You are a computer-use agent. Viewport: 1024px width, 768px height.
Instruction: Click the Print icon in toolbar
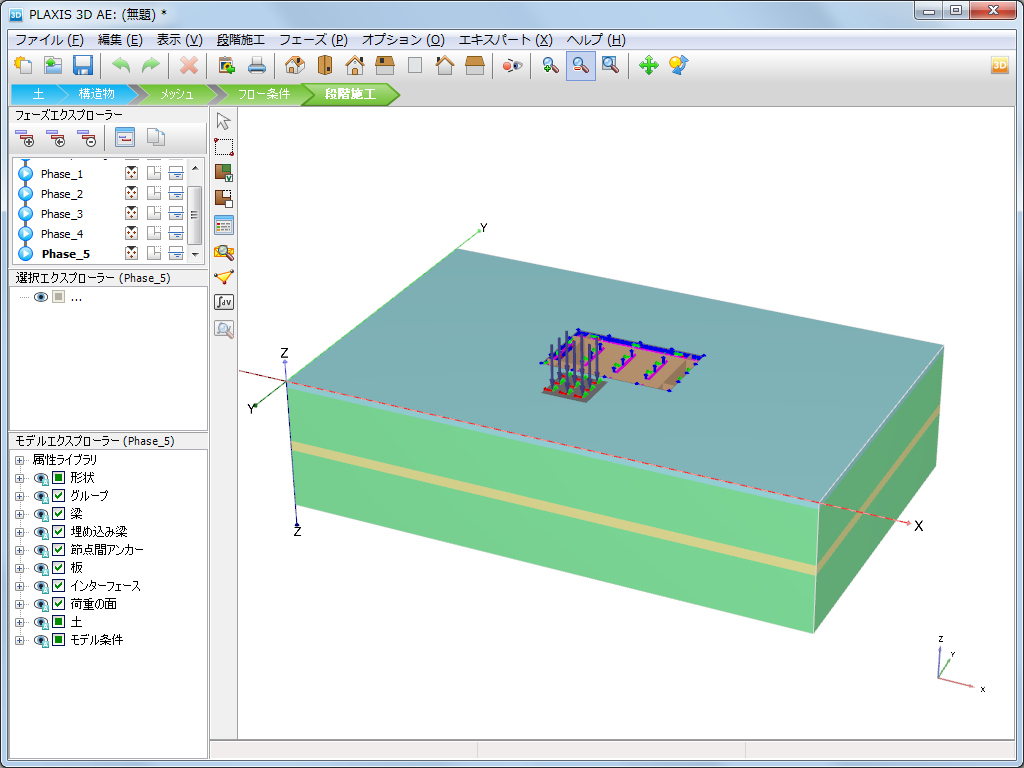point(257,66)
